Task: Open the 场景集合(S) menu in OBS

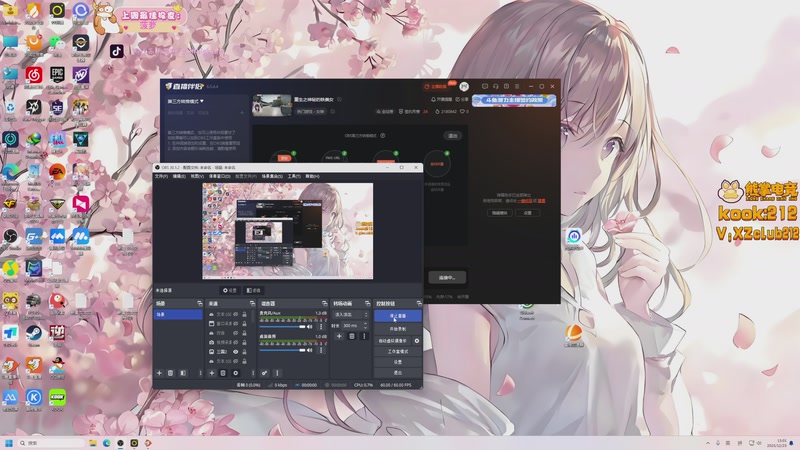Action: pyautogui.click(x=272, y=177)
